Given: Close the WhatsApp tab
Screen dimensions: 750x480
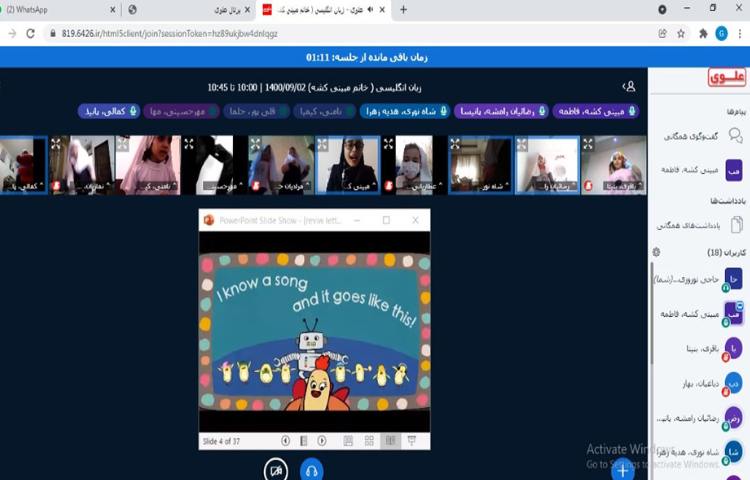Looking at the screenshot, I should pos(112,10).
